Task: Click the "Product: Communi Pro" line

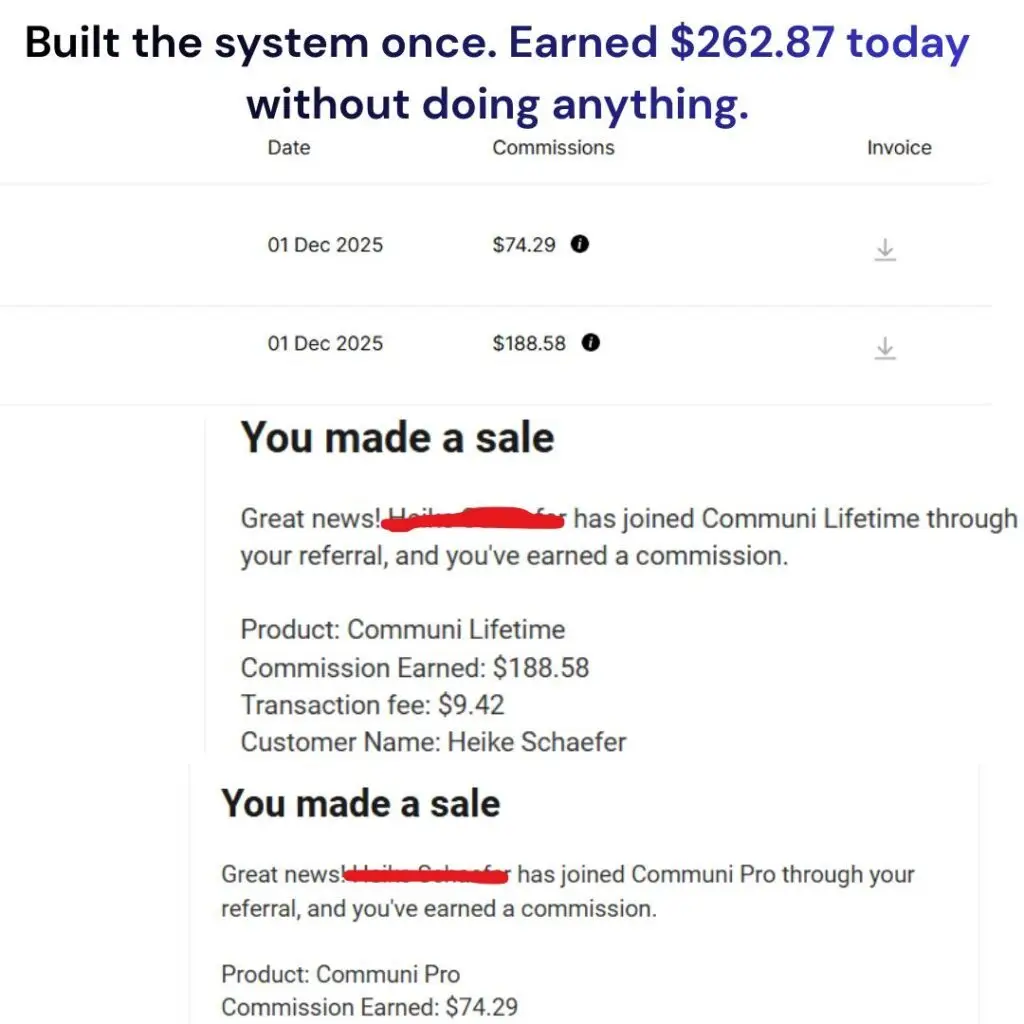Action: [x=340, y=974]
